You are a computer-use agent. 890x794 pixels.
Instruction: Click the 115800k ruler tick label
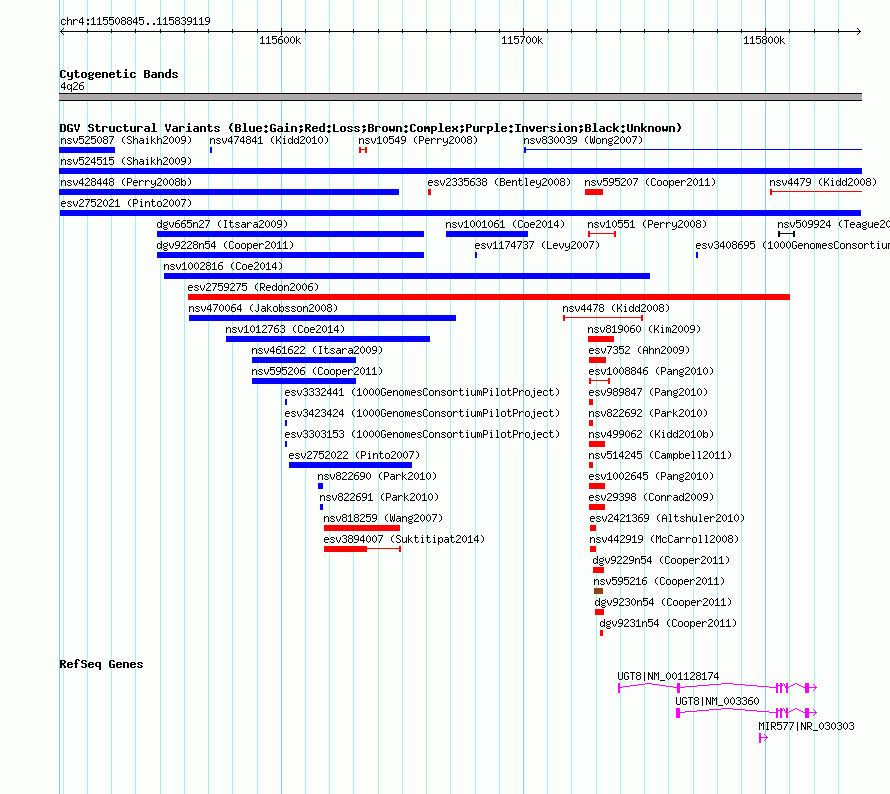point(765,40)
